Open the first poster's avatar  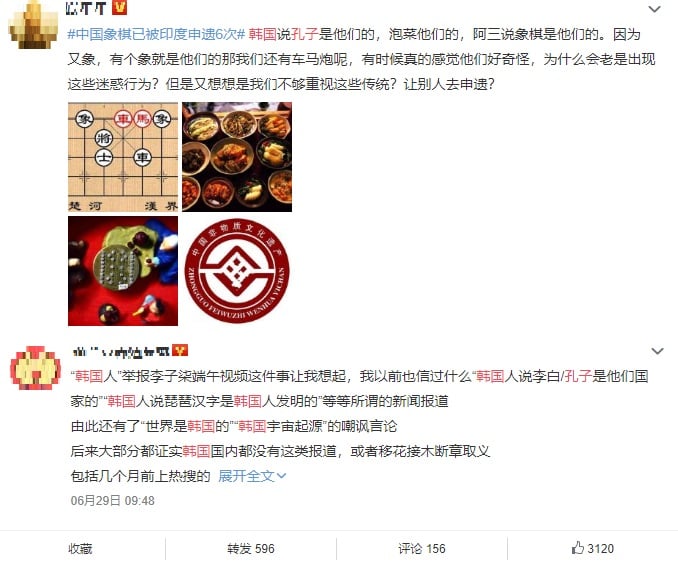pos(33,24)
